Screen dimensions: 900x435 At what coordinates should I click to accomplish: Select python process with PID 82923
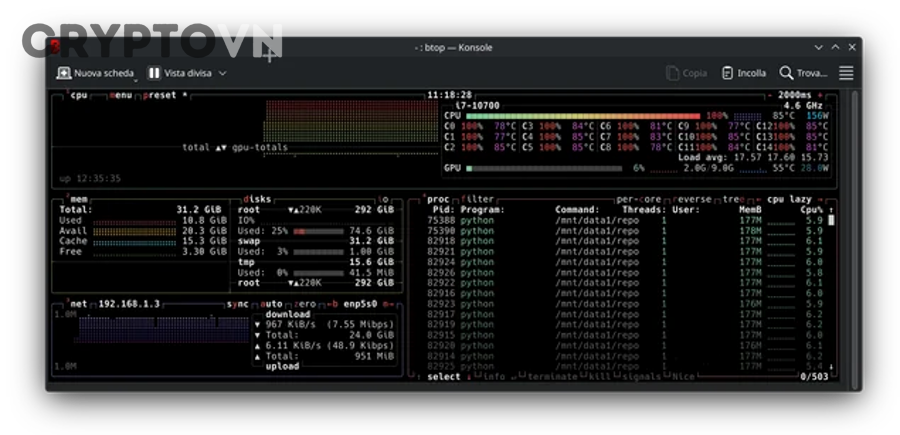click(624, 304)
